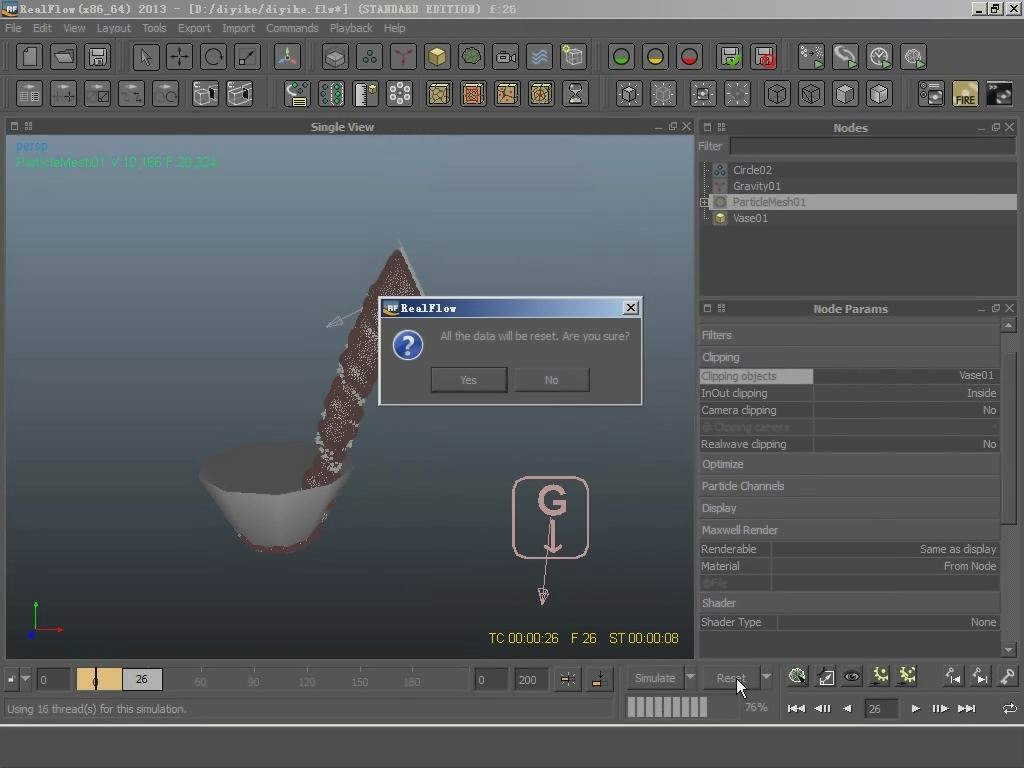Toggle the Camera clipping value
The width and height of the screenshot is (1024, 768).
click(x=906, y=410)
